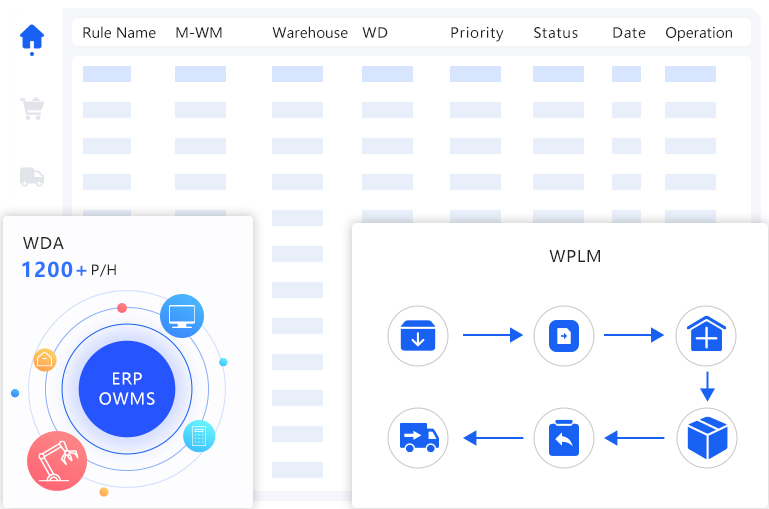Open the delivery truck sidebar icon
This screenshot has width=769, height=509.
tap(32, 177)
